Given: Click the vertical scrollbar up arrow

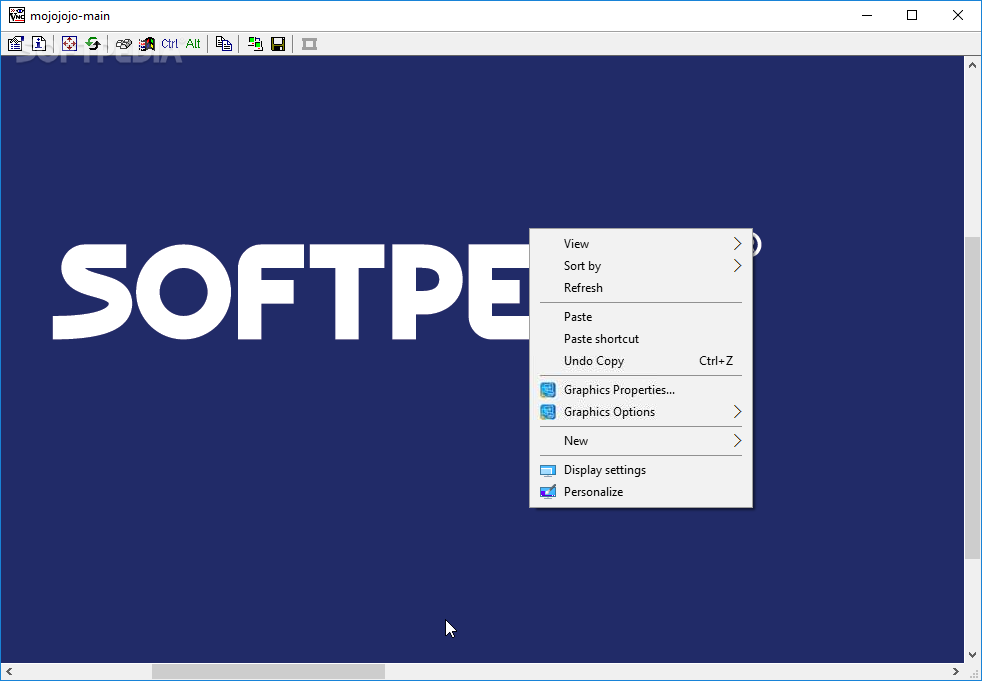Looking at the screenshot, I should (x=972, y=65).
